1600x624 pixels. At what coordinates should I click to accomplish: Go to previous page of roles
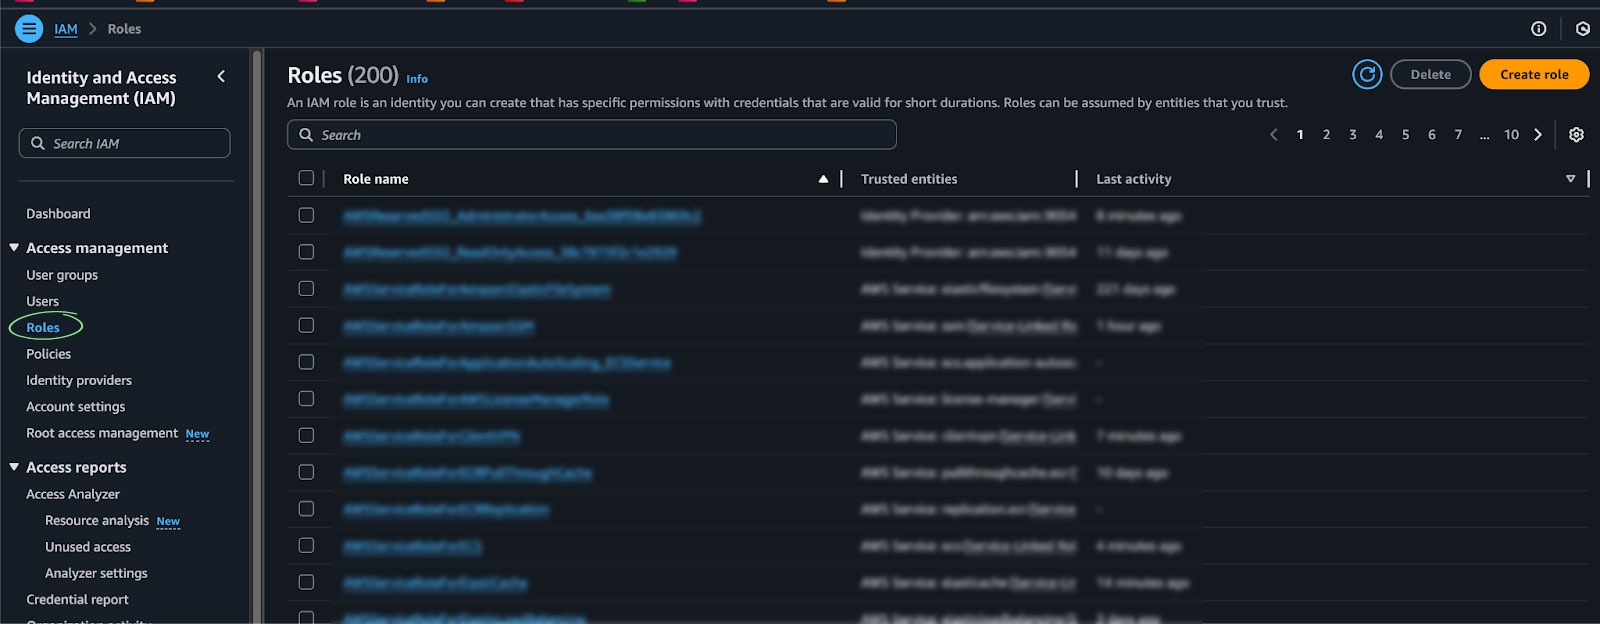pos(1274,135)
